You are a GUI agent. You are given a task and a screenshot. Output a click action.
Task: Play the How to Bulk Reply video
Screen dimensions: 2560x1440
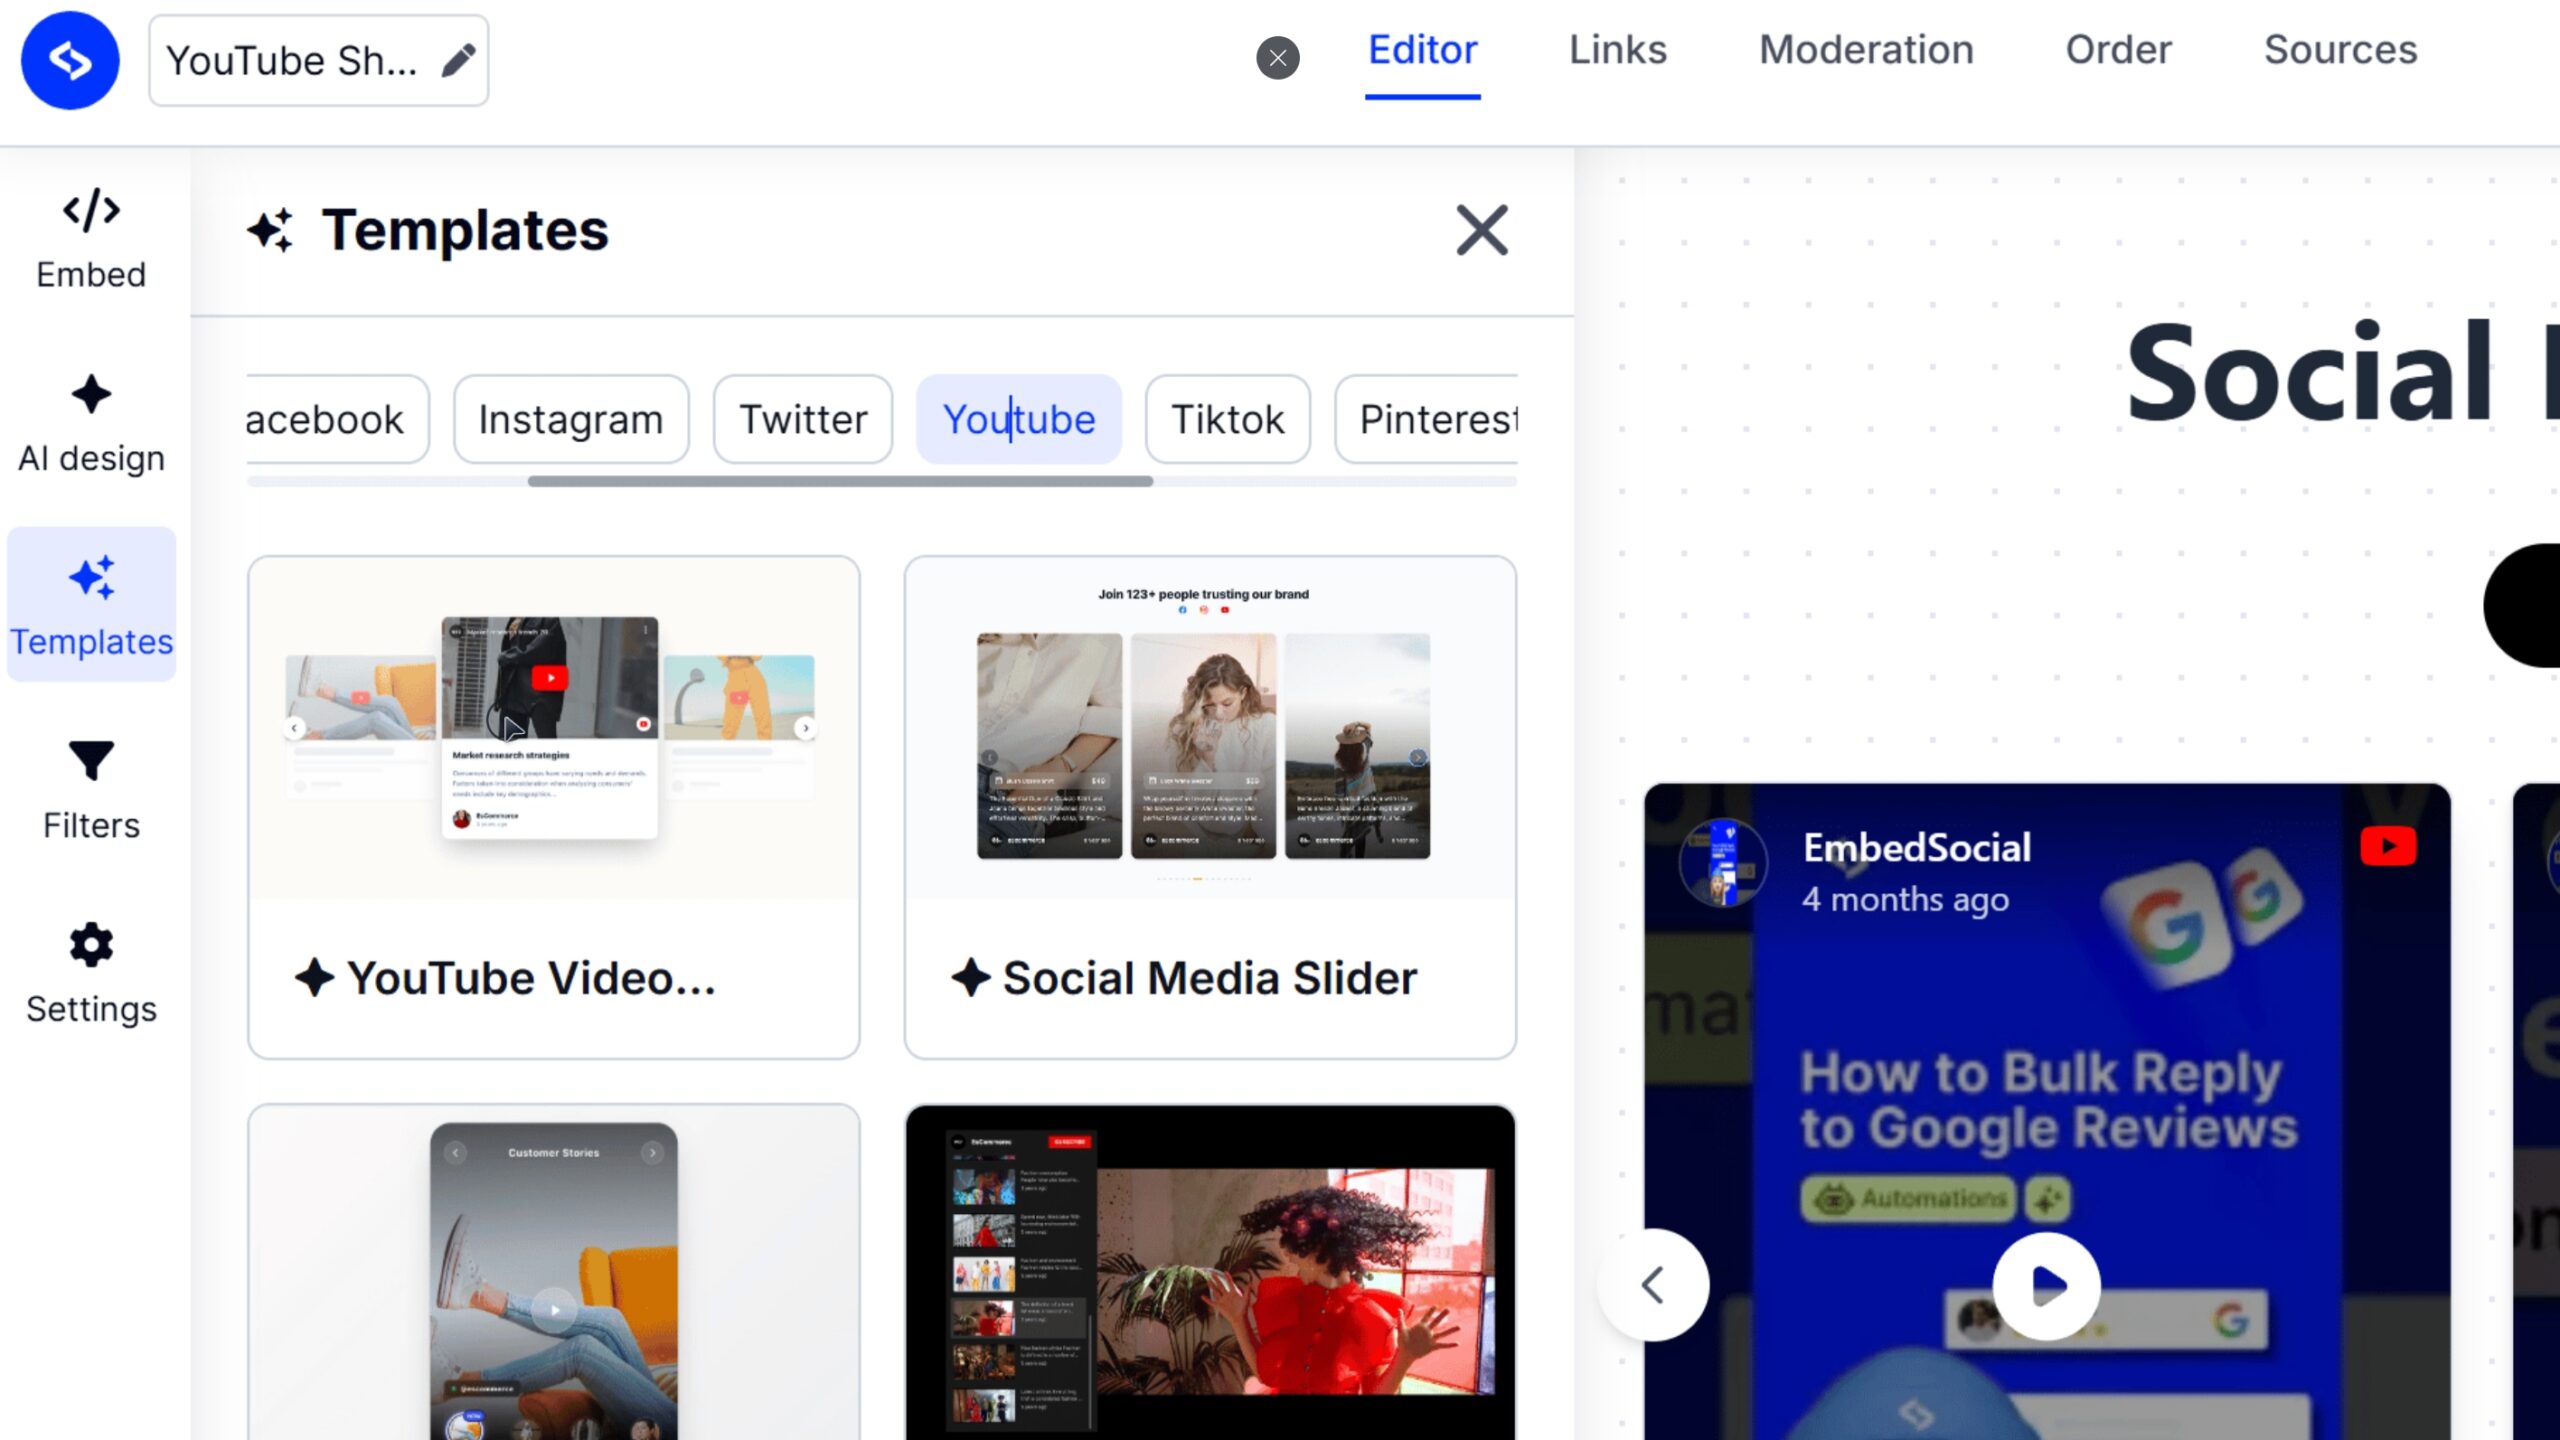click(x=2044, y=1285)
